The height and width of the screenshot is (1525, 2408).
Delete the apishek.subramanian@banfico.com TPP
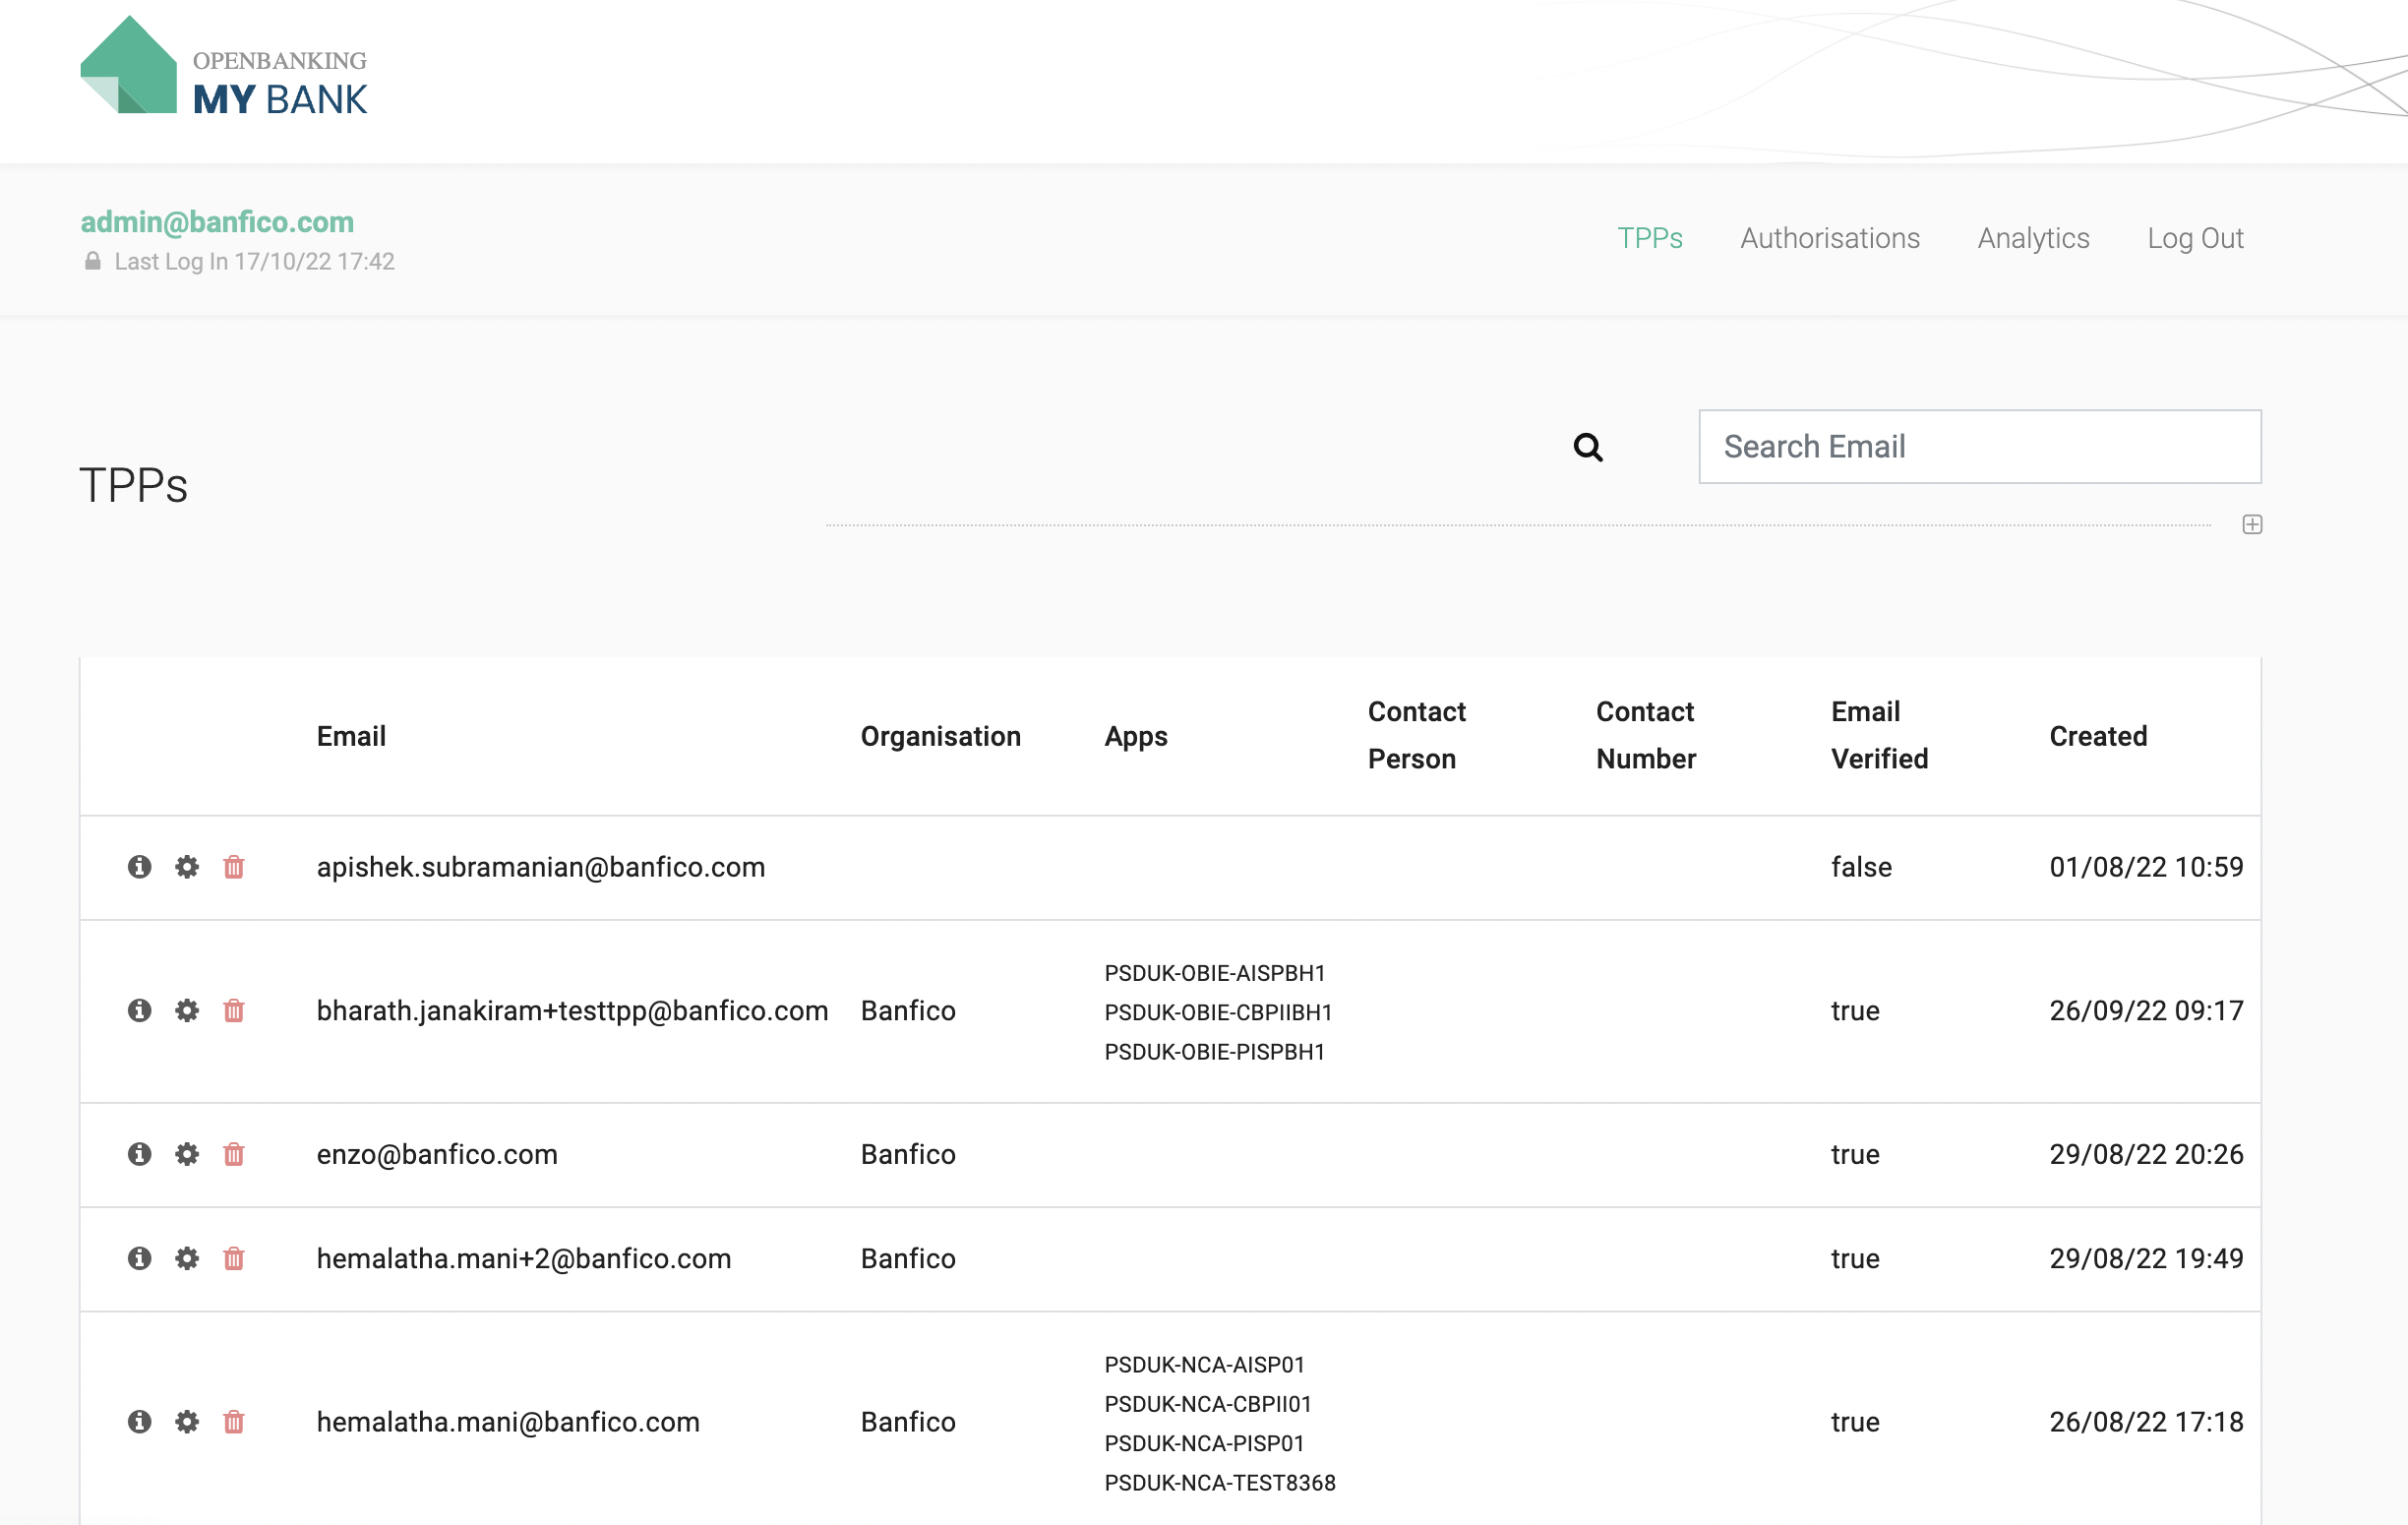(x=235, y=867)
